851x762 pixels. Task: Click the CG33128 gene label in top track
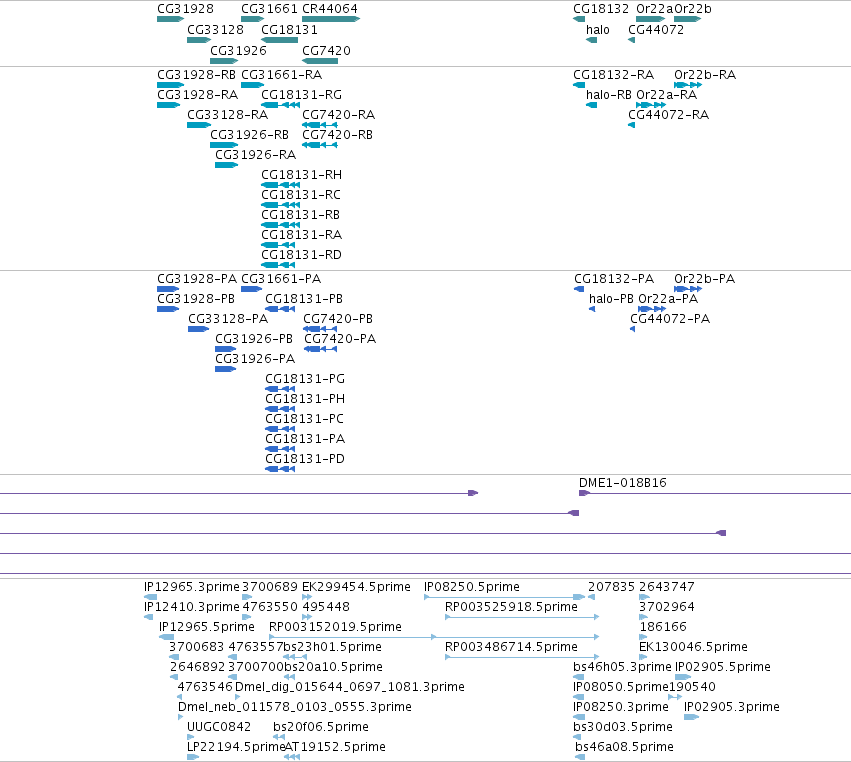tap(215, 29)
